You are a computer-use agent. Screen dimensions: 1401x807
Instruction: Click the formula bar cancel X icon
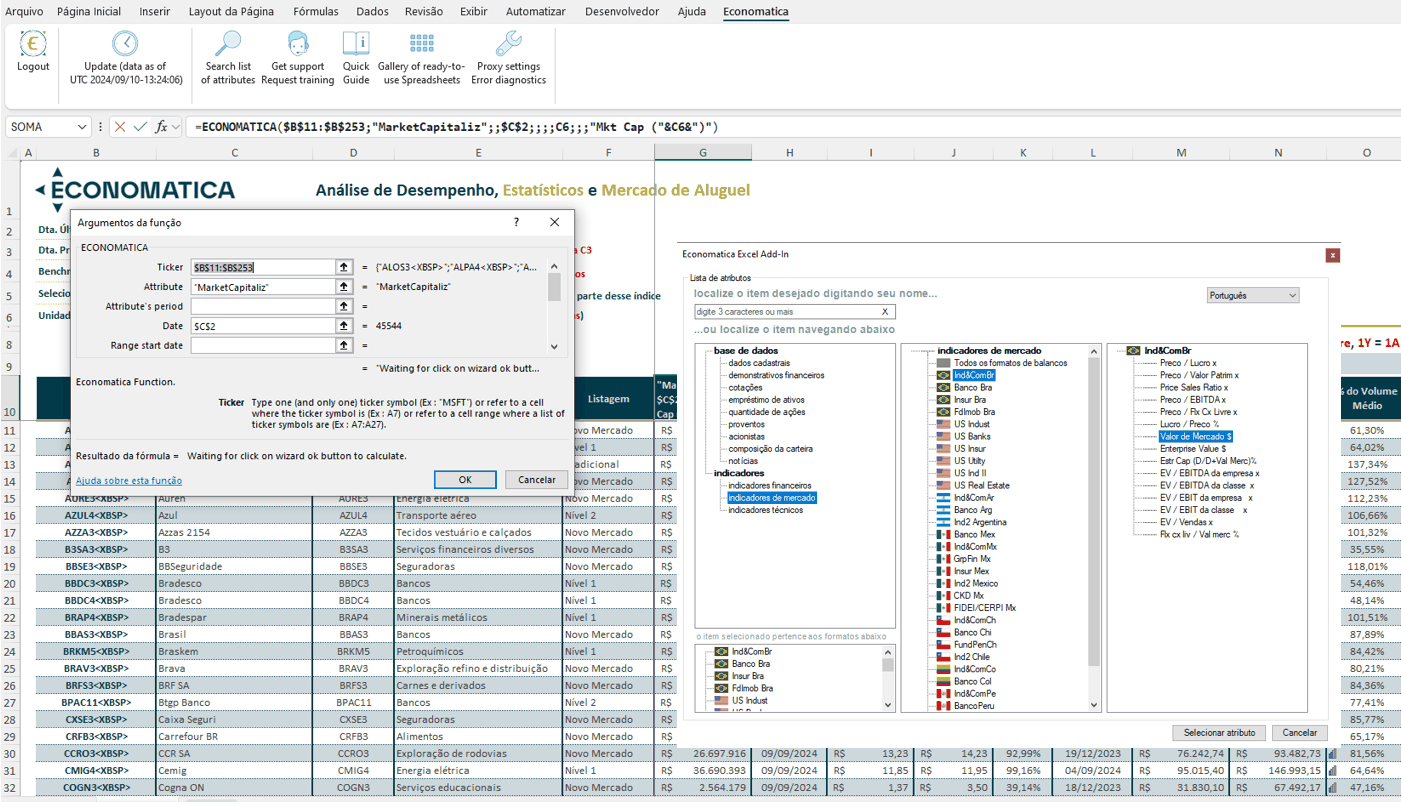tap(120, 127)
